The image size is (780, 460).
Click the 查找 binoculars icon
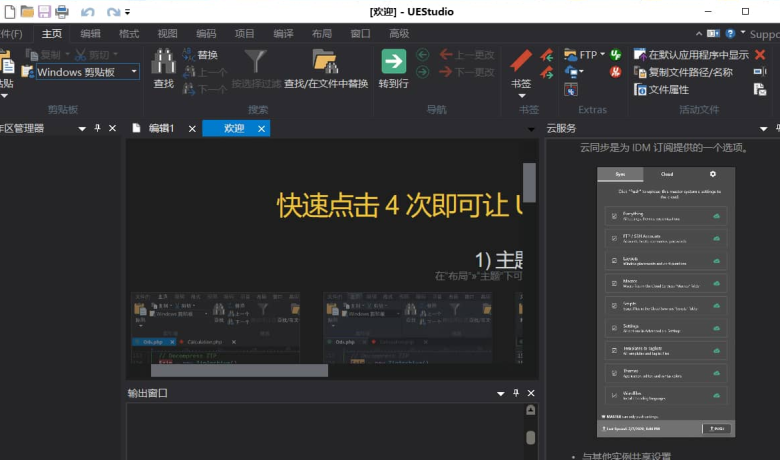click(x=164, y=62)
